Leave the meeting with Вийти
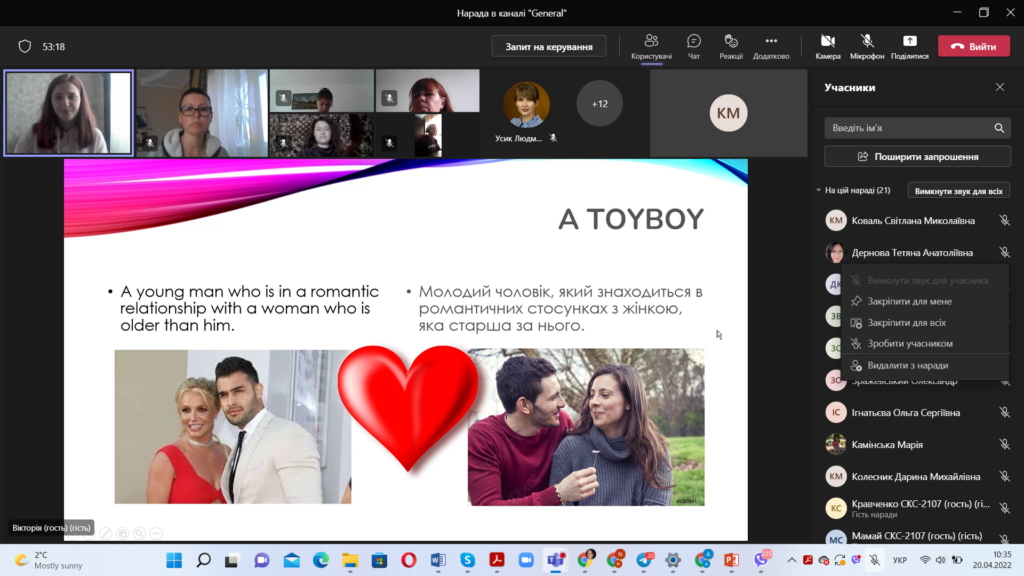 974,46
